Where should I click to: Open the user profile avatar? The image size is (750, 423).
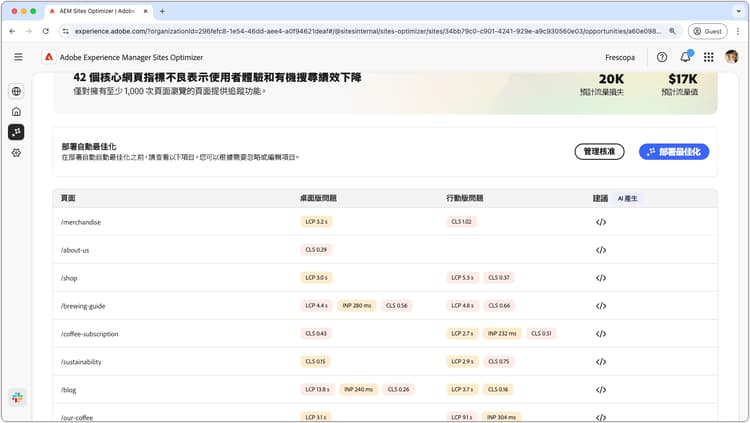pyautogui.click(x=731, y=57)
